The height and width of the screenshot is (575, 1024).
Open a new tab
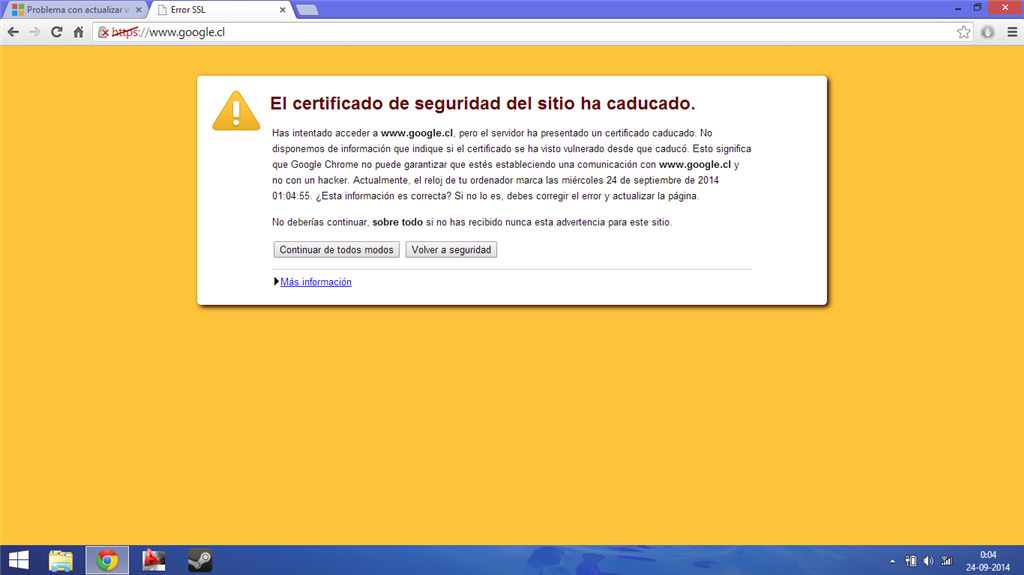point(307,10)
